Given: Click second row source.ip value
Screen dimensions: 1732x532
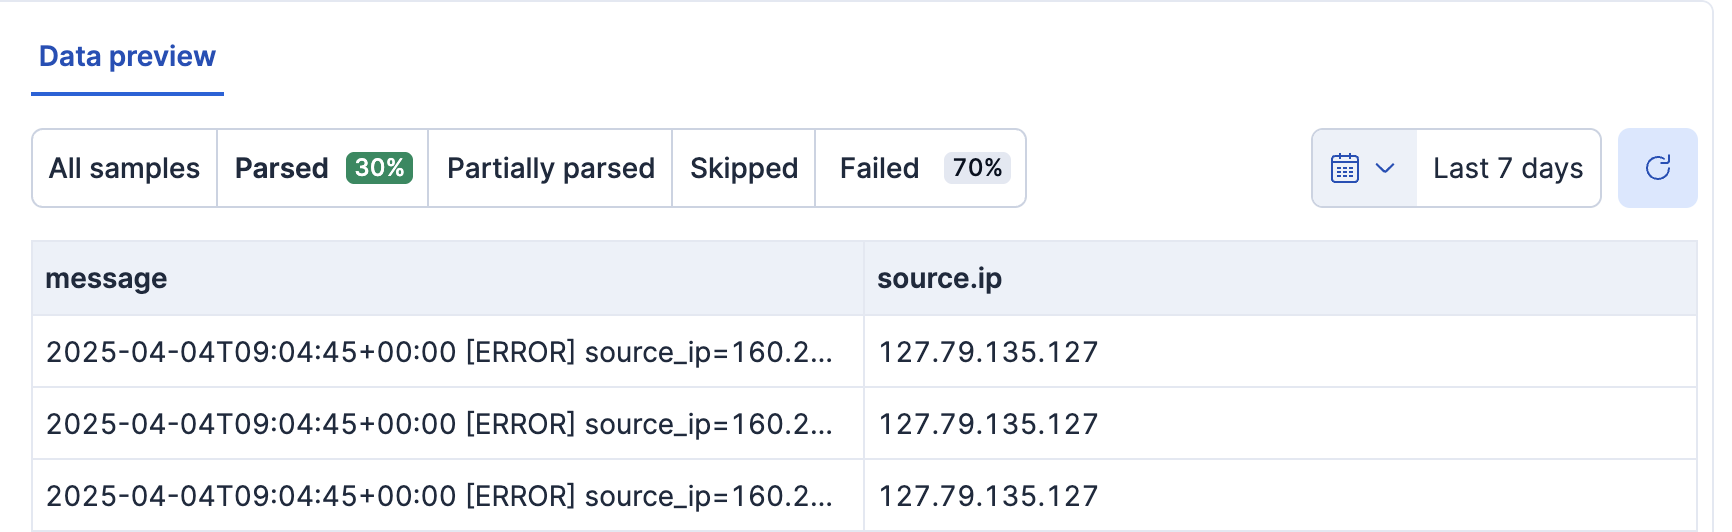Looking at the screenshot, I should (988, 424).
